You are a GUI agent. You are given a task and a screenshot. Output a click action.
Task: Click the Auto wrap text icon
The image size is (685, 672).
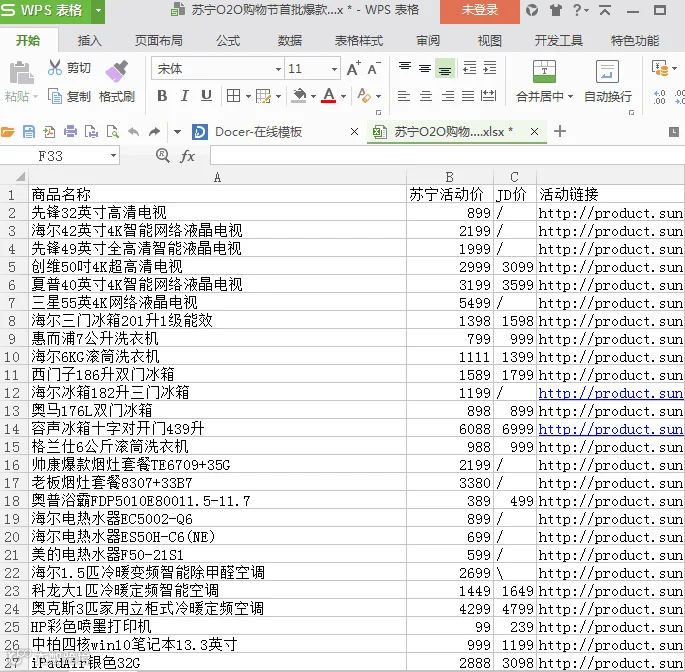(607, 72)
